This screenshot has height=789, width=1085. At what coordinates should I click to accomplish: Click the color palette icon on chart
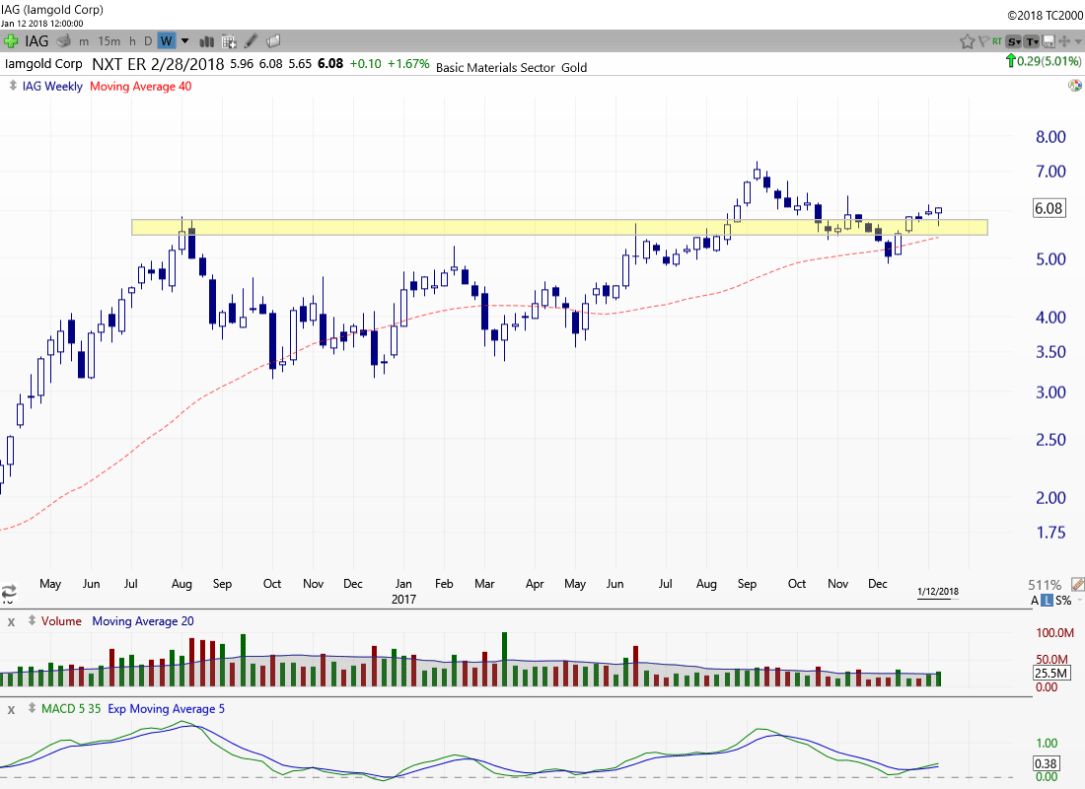pyautogui.click(x=1074, y=86)
